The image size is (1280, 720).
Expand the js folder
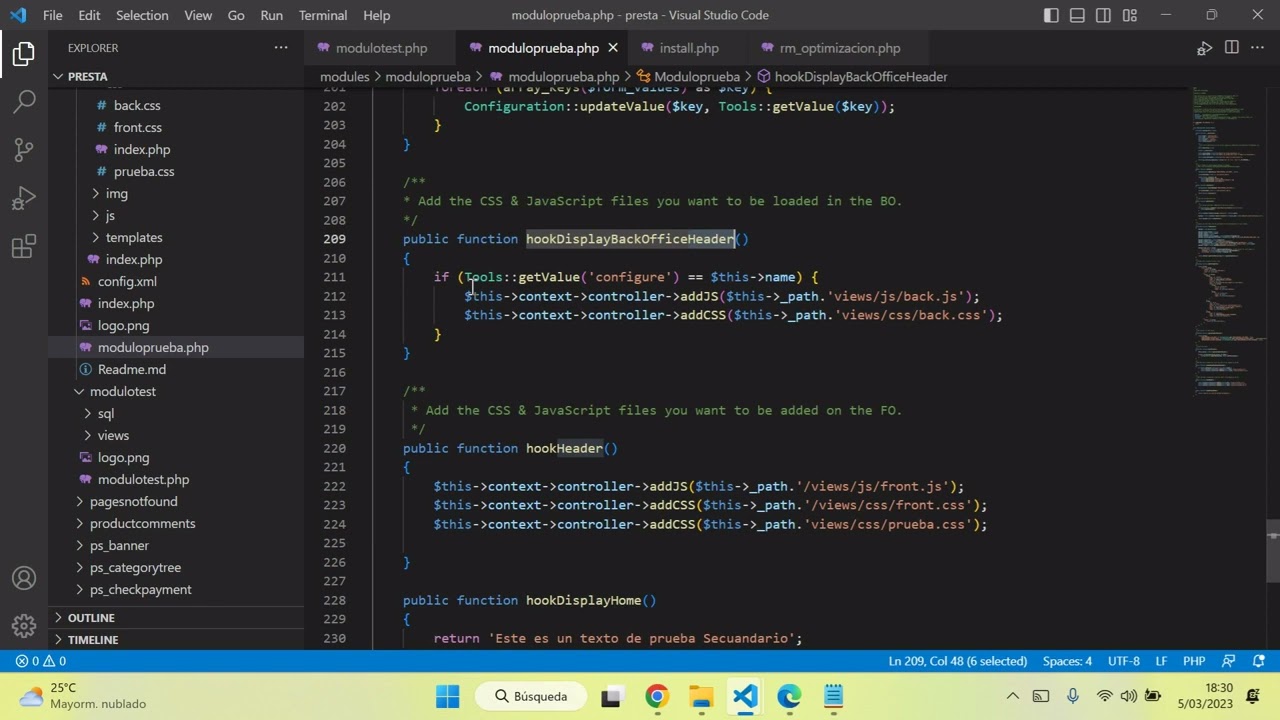point(110,215)
